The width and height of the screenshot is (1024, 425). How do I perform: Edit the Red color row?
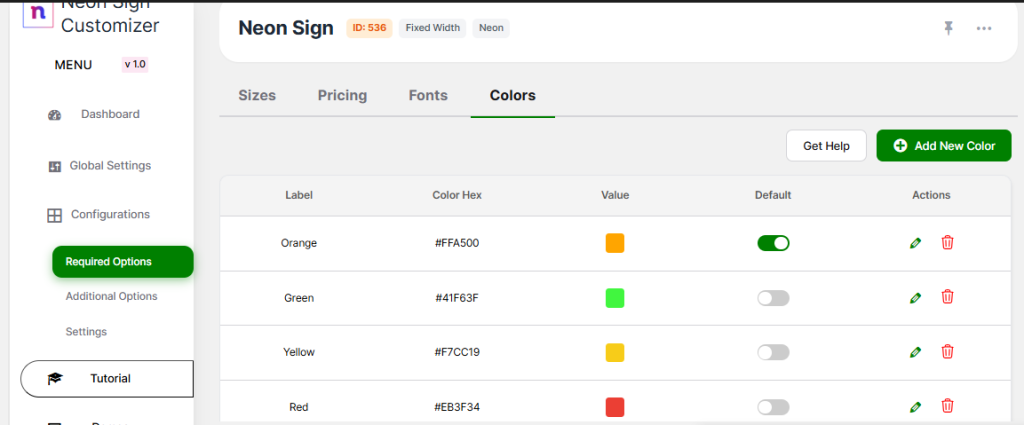[915, 407]
